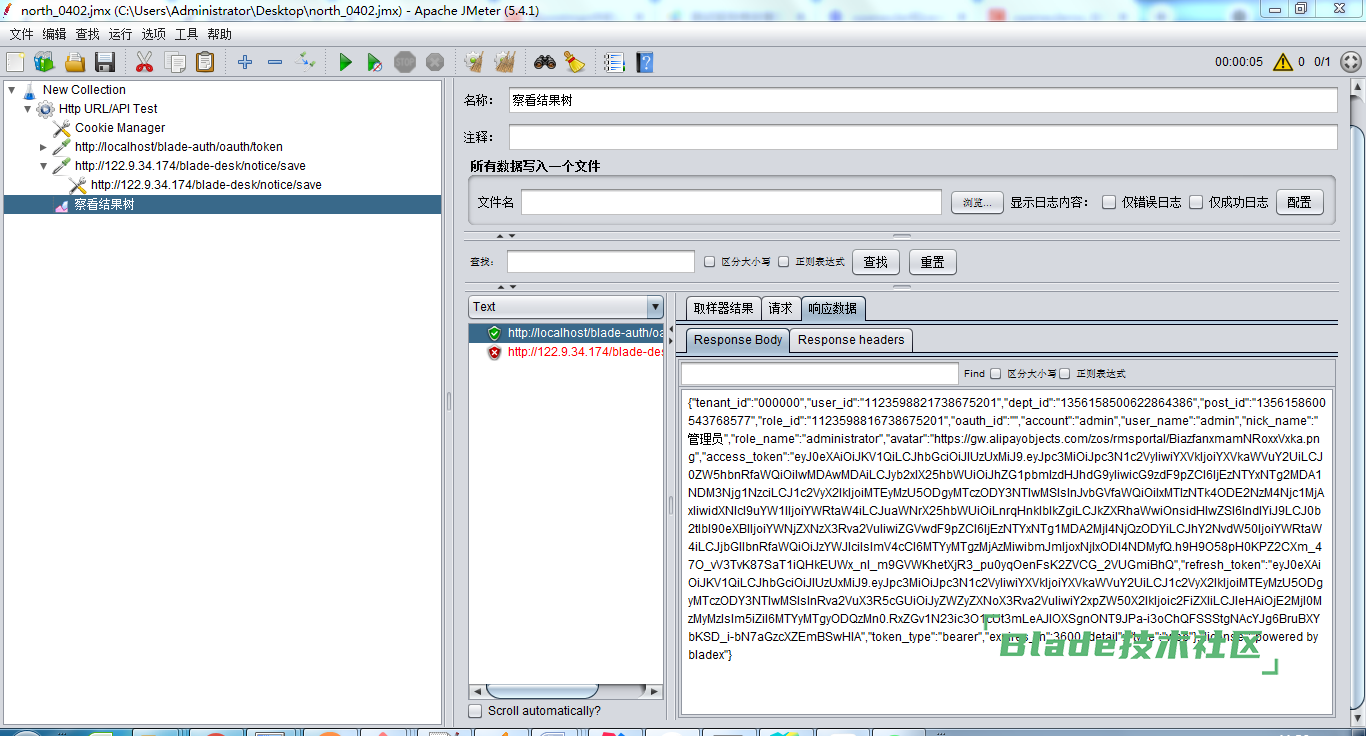Switch to the 取样器结果 tab
Screen dimensions: 1366x736
tap(724, 309)
